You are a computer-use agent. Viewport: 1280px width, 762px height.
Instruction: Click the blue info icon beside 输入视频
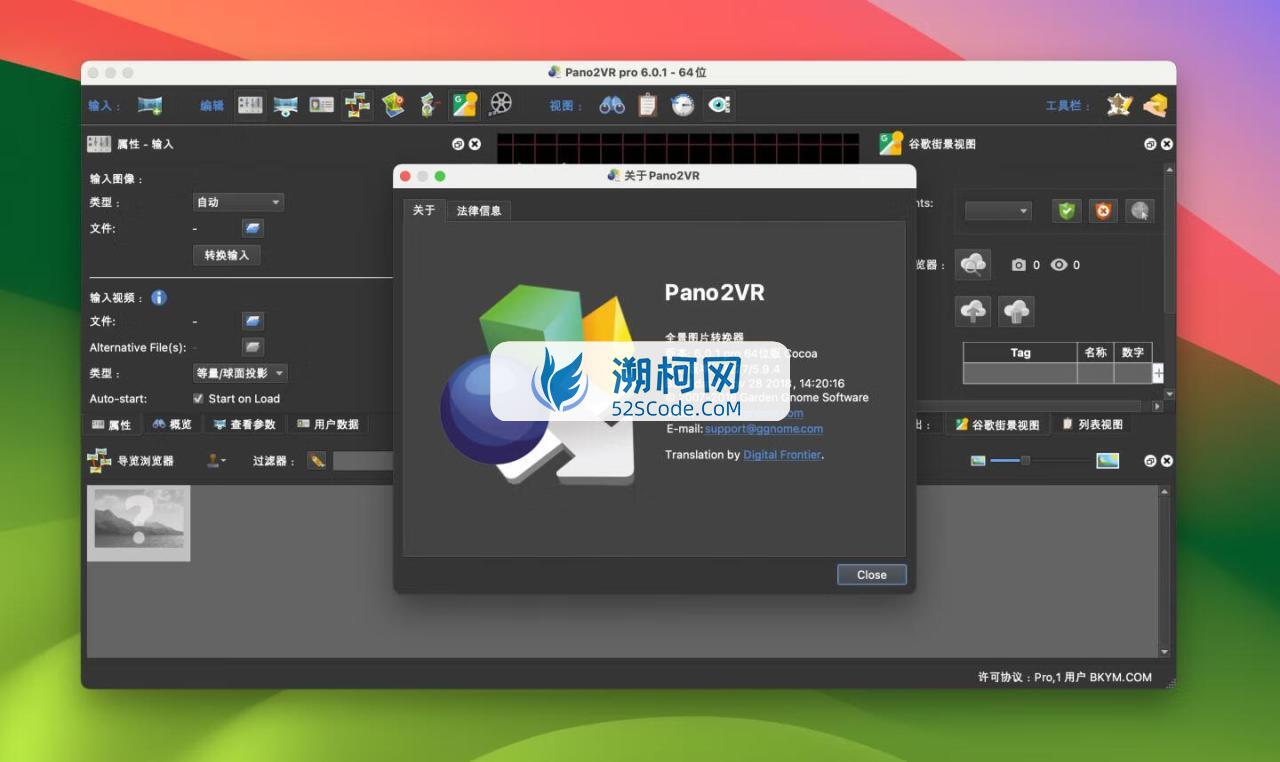click(159, 297)
